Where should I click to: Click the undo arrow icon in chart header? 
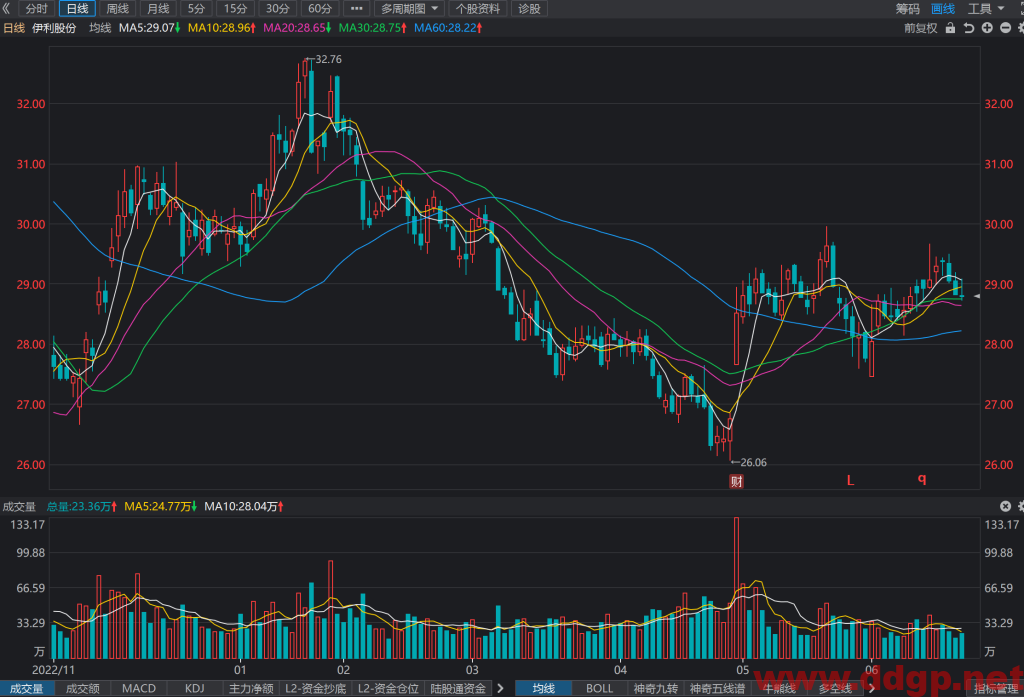click(x=968, y=28)
